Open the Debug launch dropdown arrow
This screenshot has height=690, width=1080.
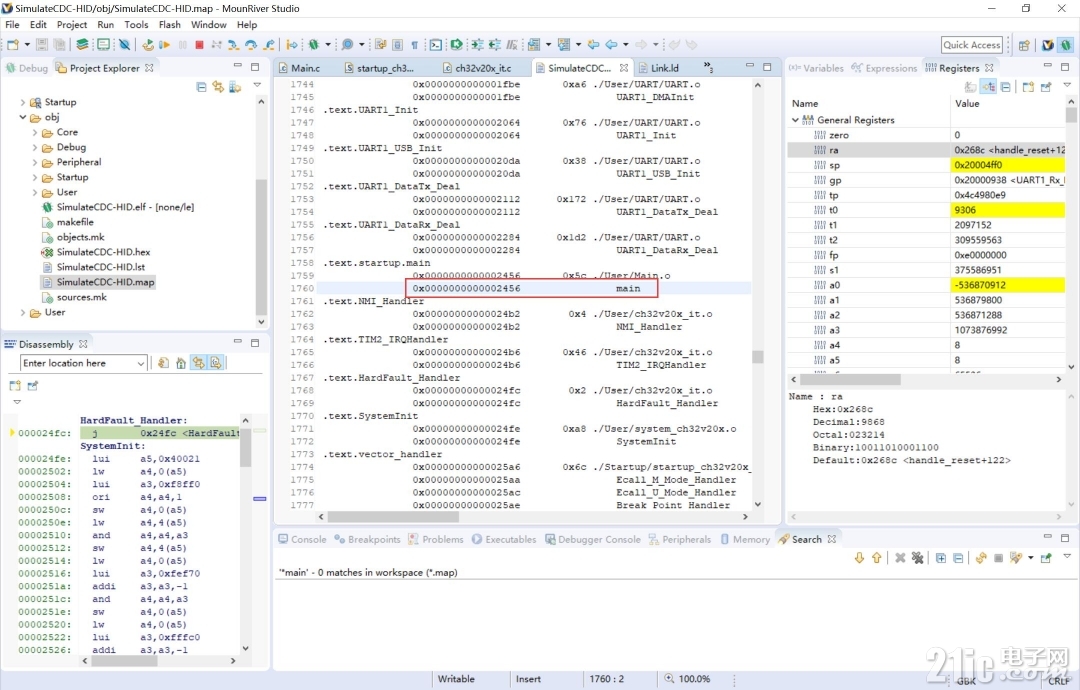(327, 45)
